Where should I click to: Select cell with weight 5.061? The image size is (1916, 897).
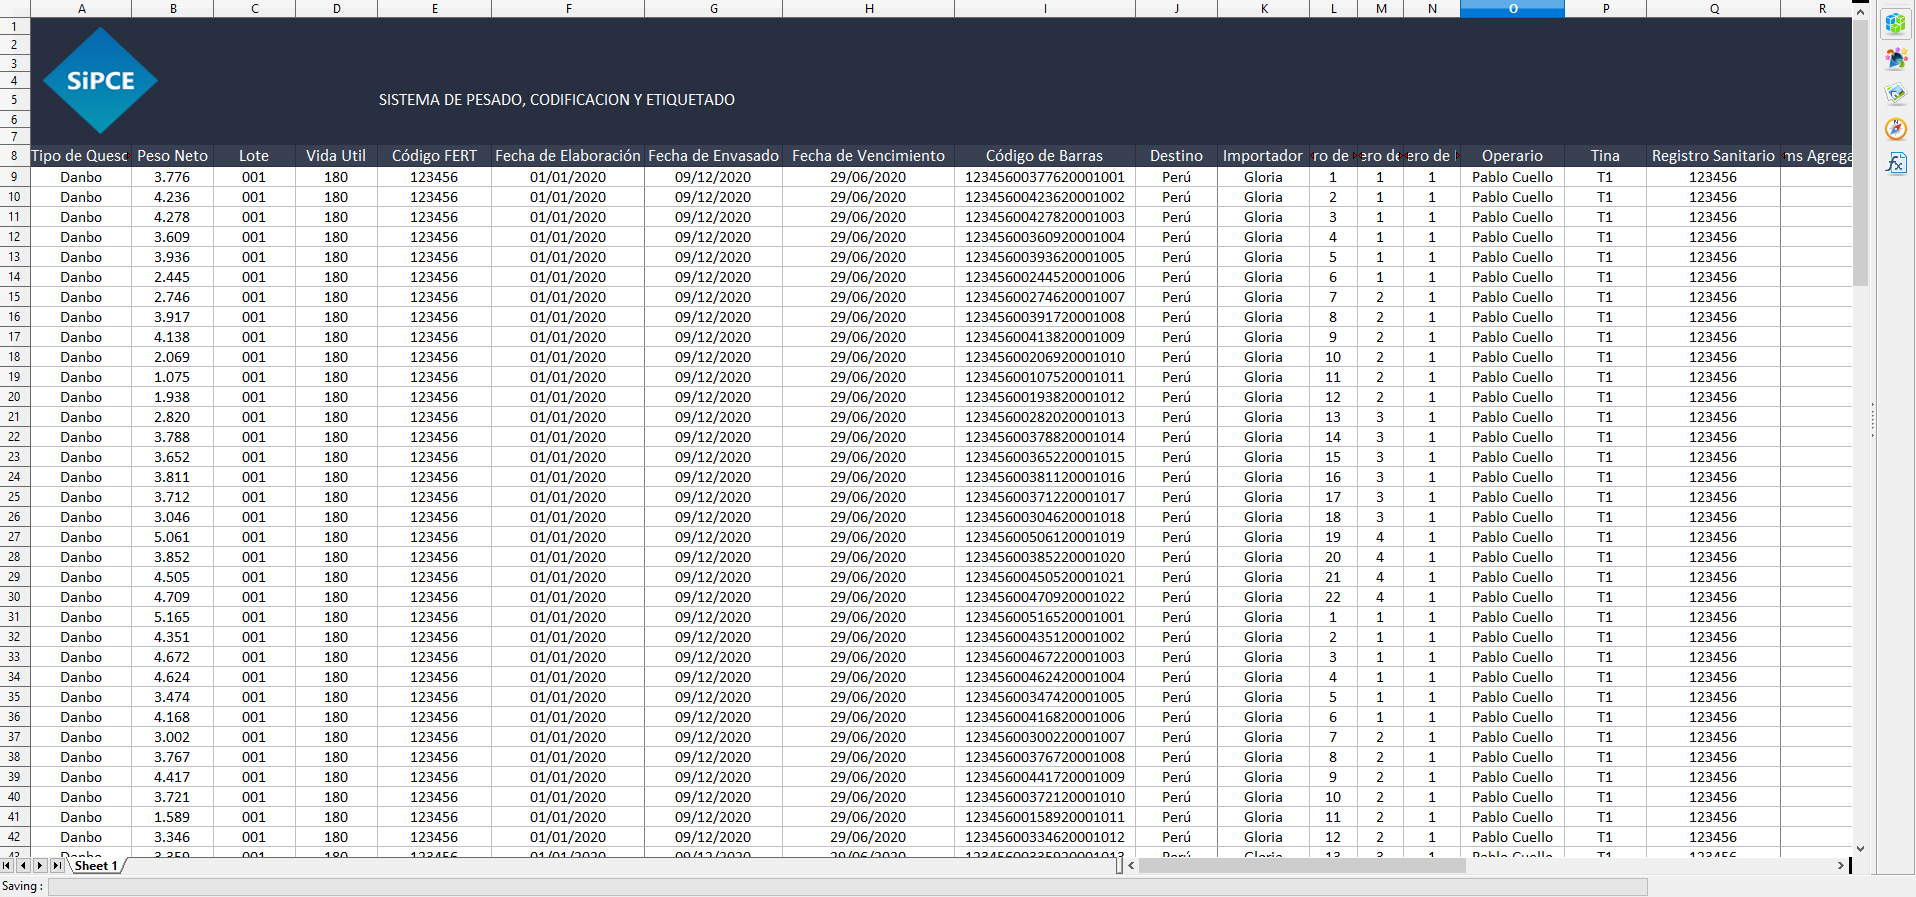pos(173,537)
